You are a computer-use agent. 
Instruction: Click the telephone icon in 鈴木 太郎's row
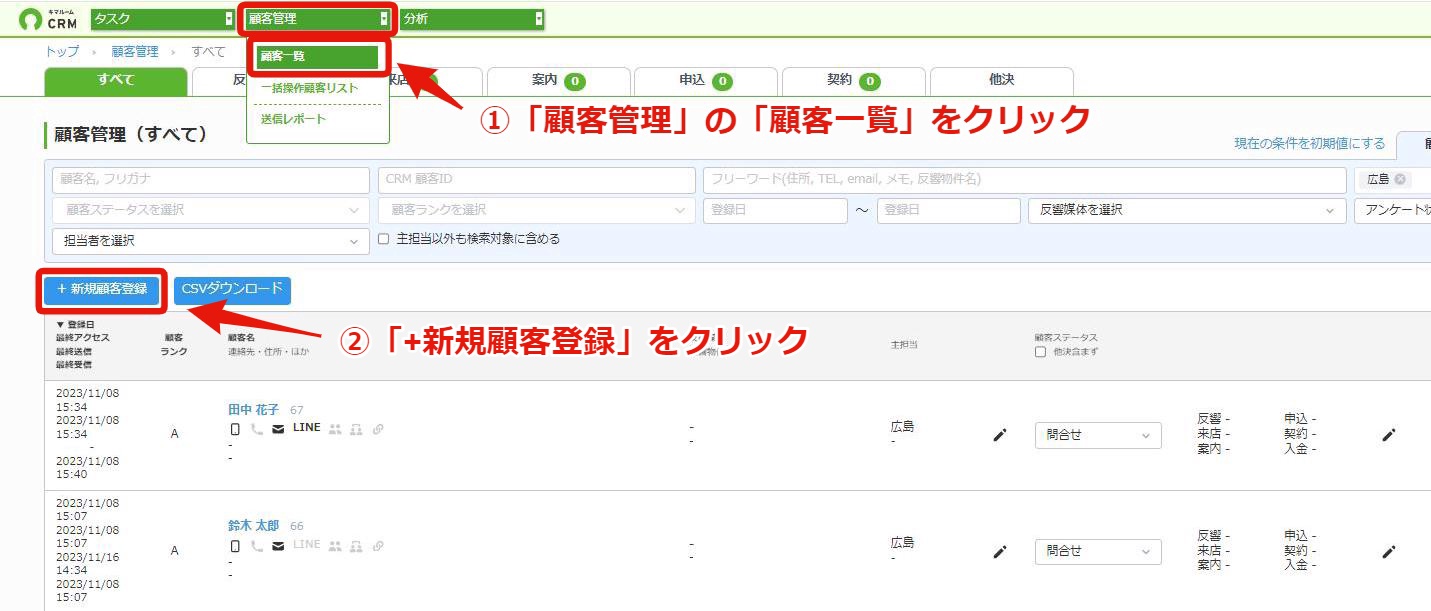pyautogui.click(x=257, y=546)
